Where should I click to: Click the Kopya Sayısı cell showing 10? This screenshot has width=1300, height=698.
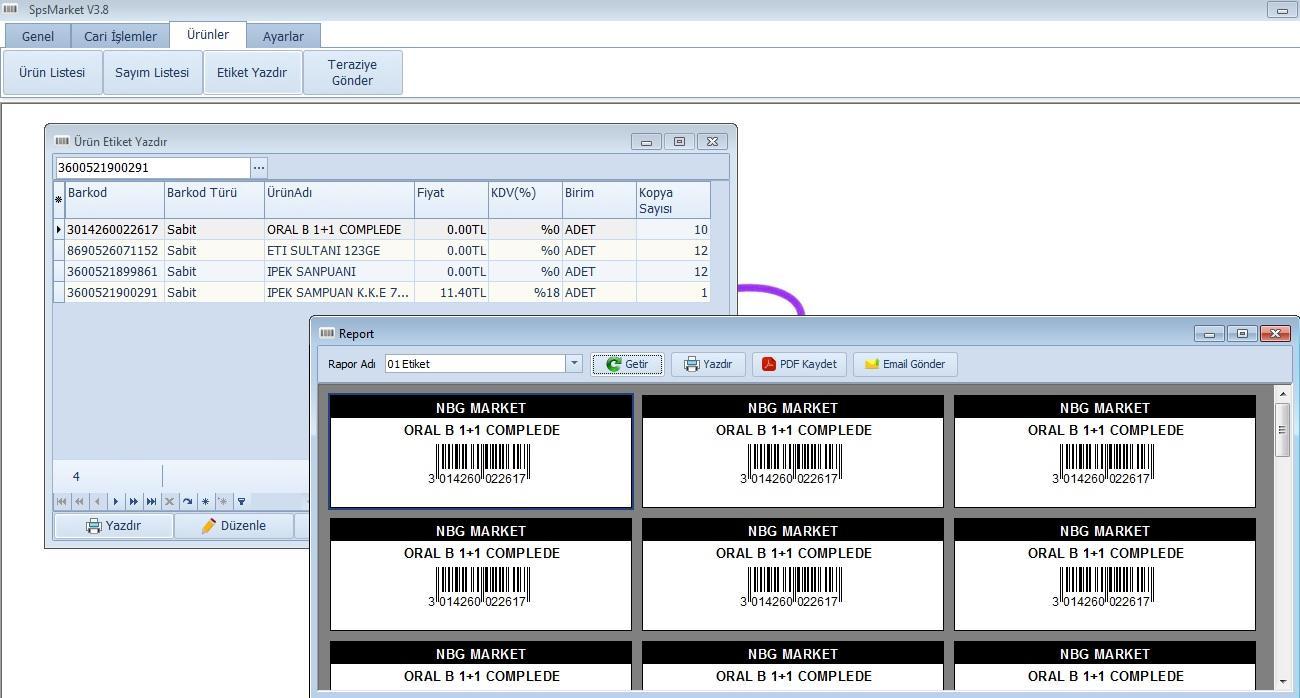pyautogui.click(x=673, y=229)
